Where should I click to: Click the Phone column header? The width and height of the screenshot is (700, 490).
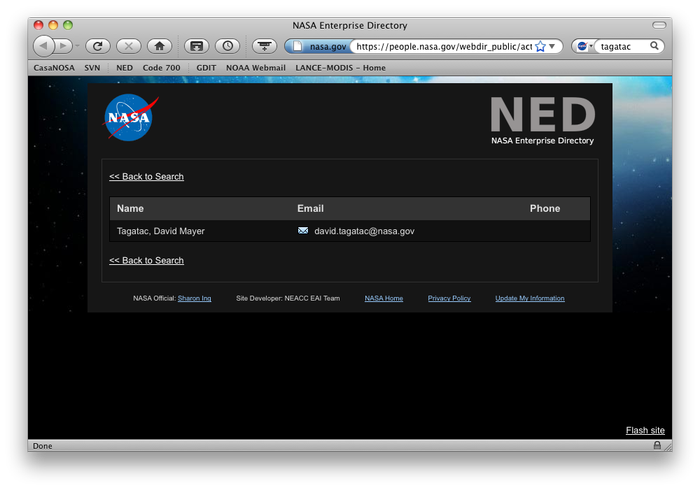tap(545, 209)
